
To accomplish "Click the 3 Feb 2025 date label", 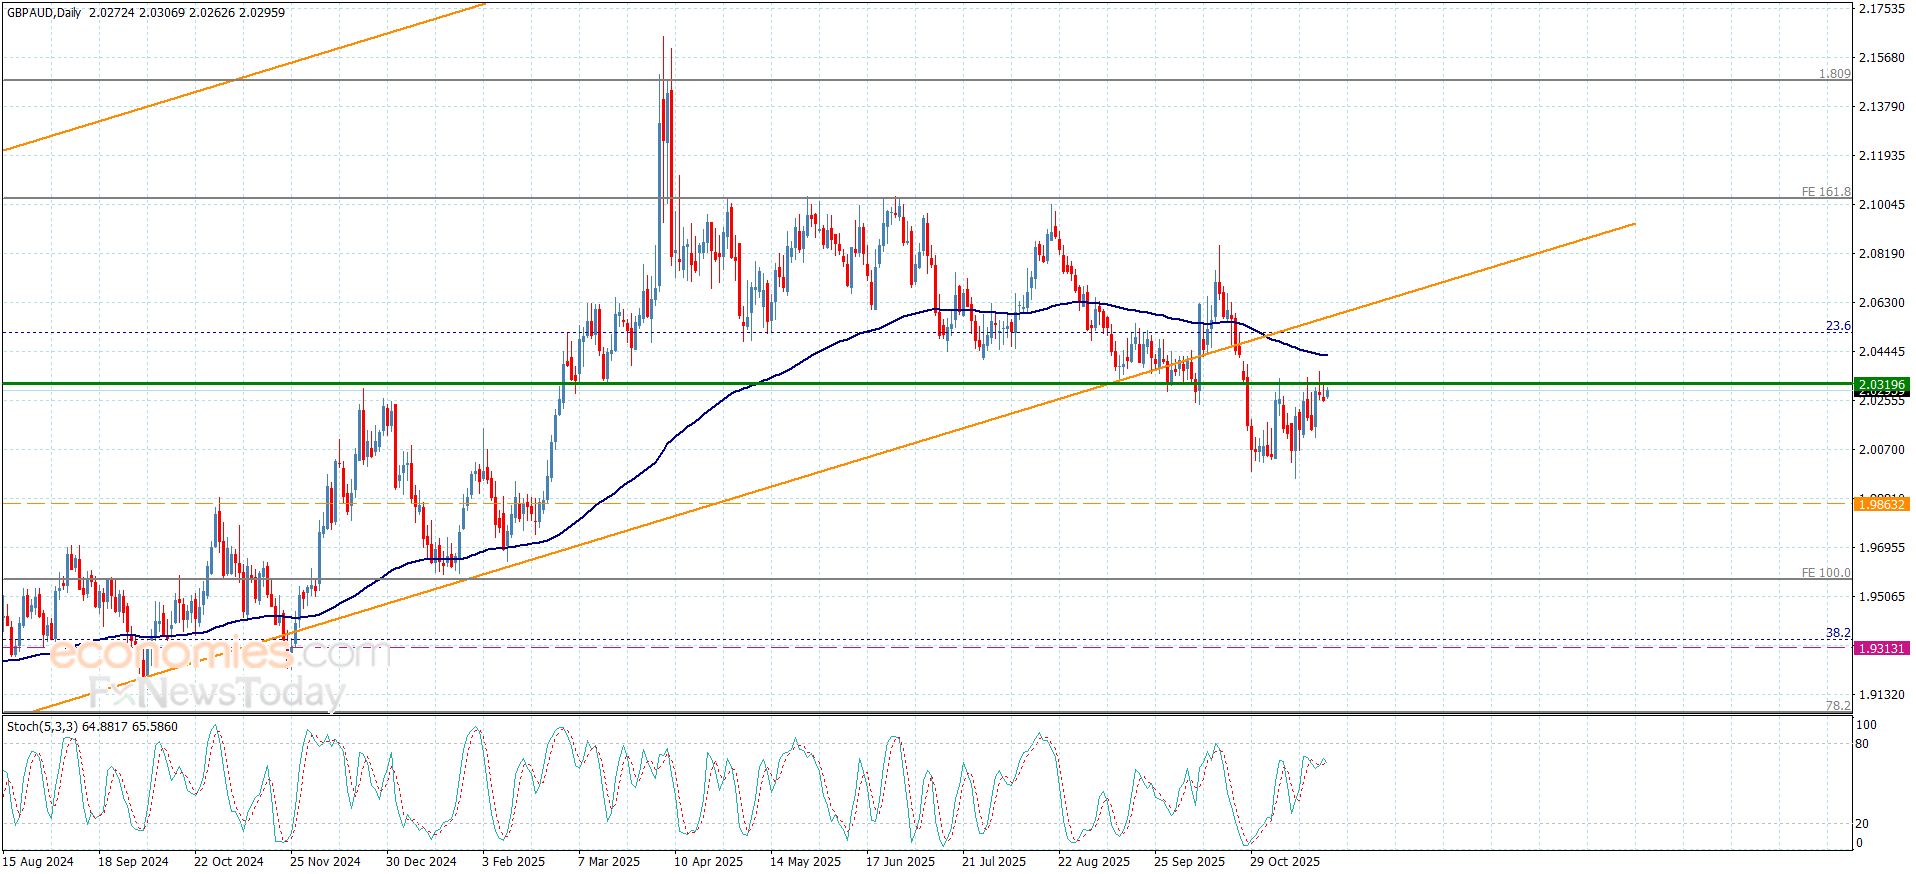I will (513, 862).
